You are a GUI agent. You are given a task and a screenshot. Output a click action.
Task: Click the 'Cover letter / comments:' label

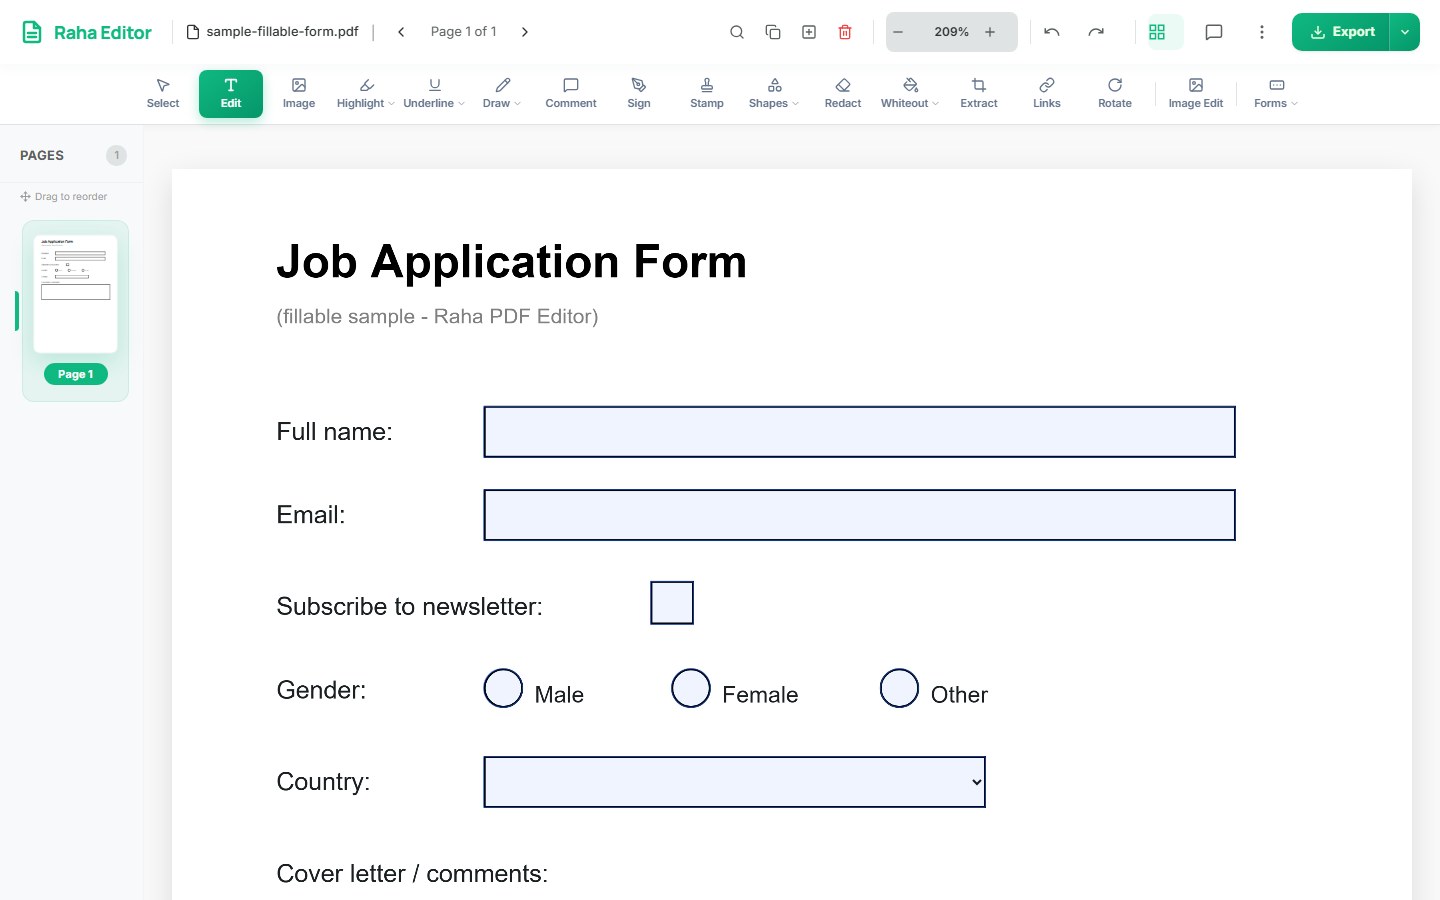click(x=412, y=874)
